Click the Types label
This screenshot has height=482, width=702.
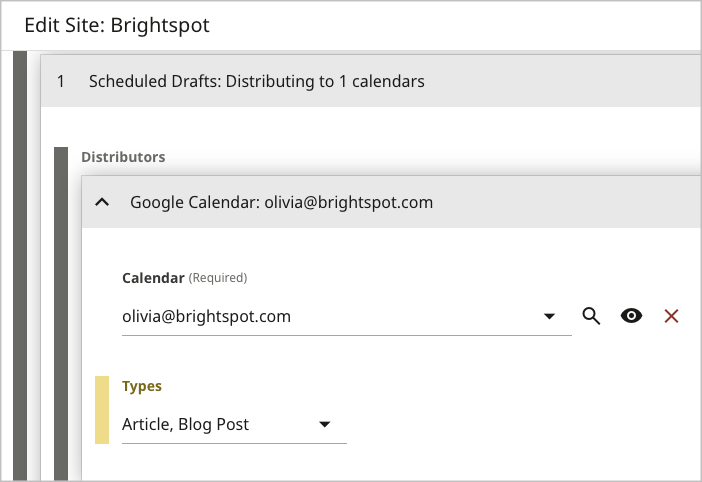(x=142, y=386)
